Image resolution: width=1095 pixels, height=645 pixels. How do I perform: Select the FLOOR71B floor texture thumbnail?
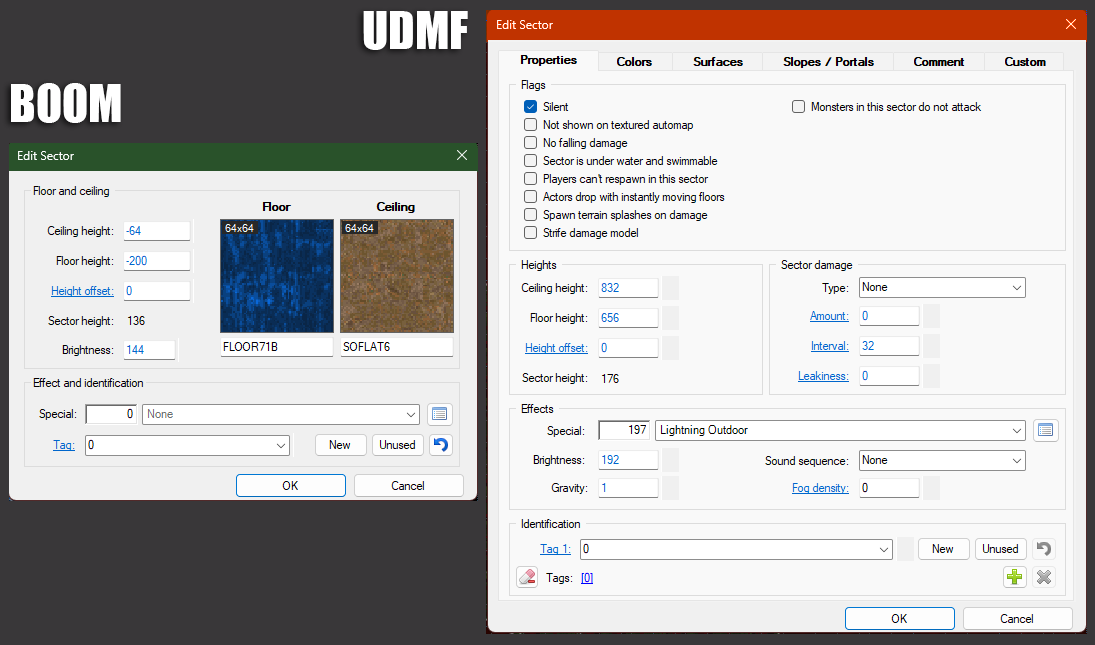[x=277, y=276]
